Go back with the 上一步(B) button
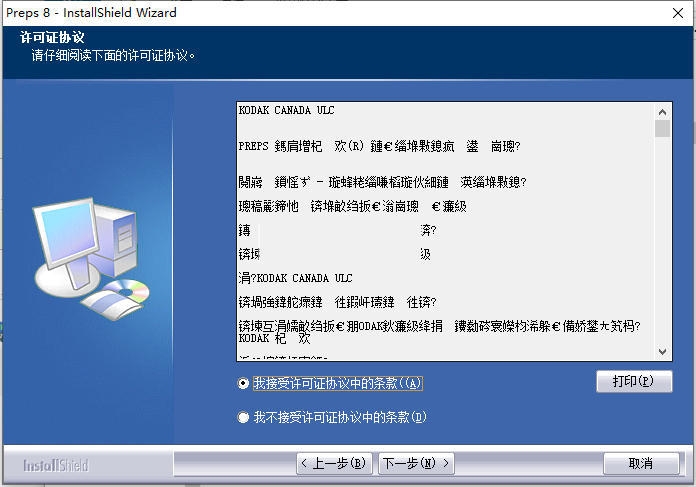 pyautogui.click(x=334, y=463)
